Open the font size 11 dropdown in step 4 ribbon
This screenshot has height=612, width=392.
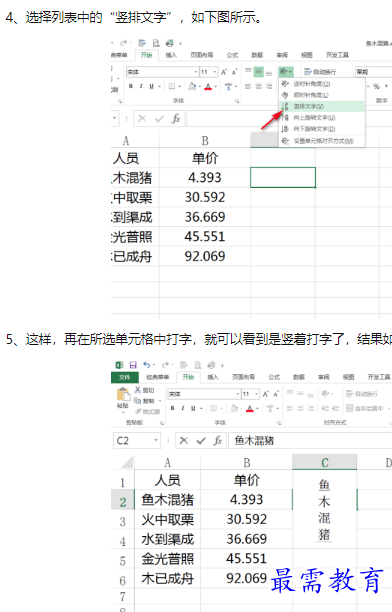[x=215, y=72]
